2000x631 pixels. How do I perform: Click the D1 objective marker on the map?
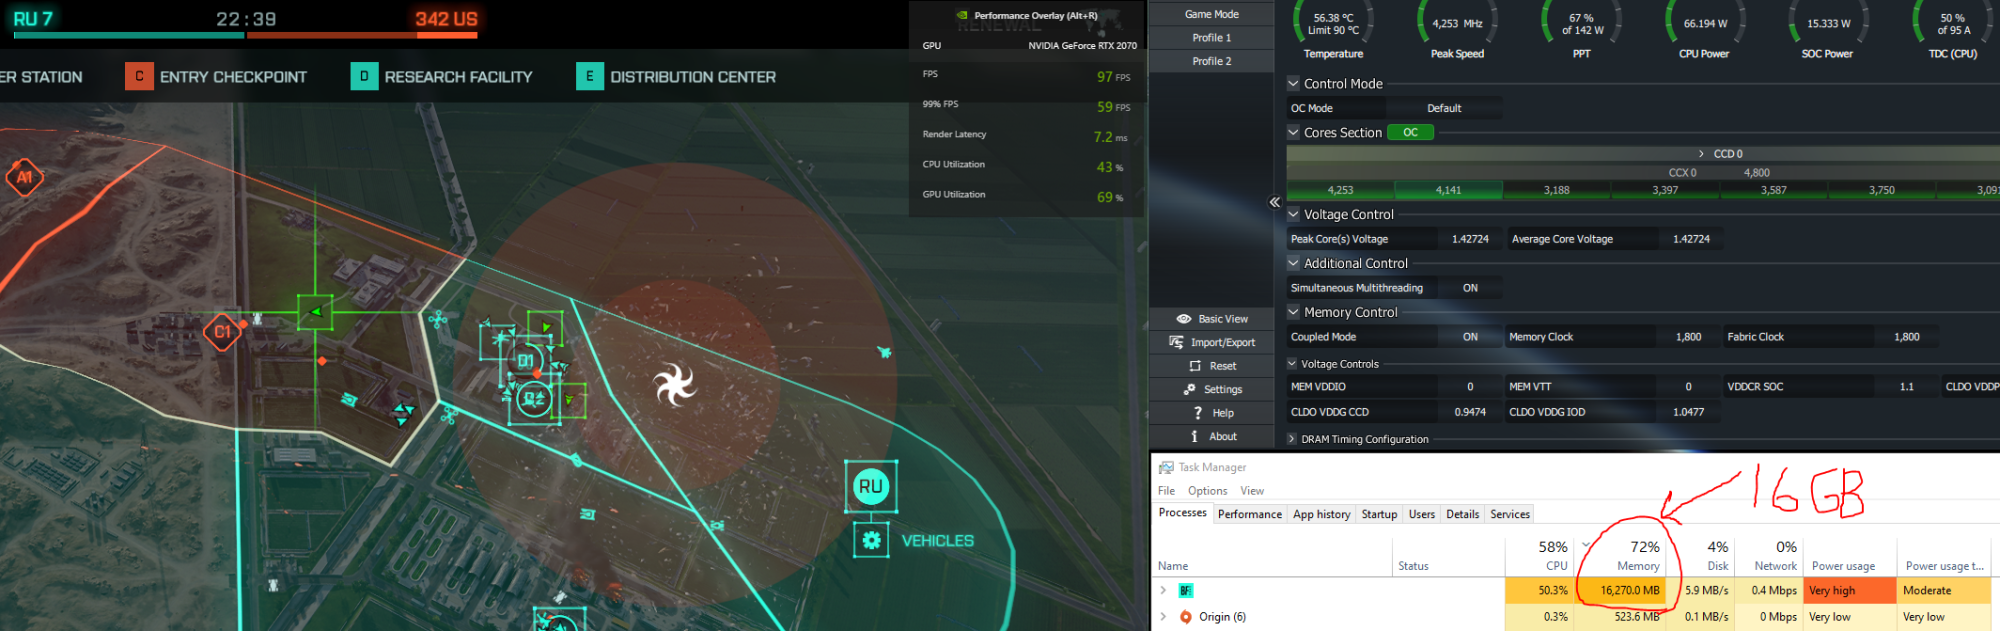pyautogui.click(x=526, y=361)
